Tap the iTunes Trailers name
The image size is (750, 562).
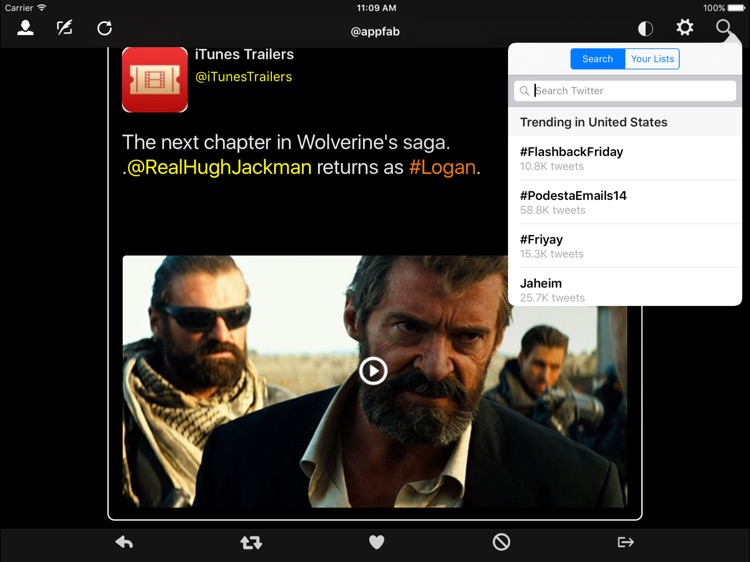click(x=244, y=55)
